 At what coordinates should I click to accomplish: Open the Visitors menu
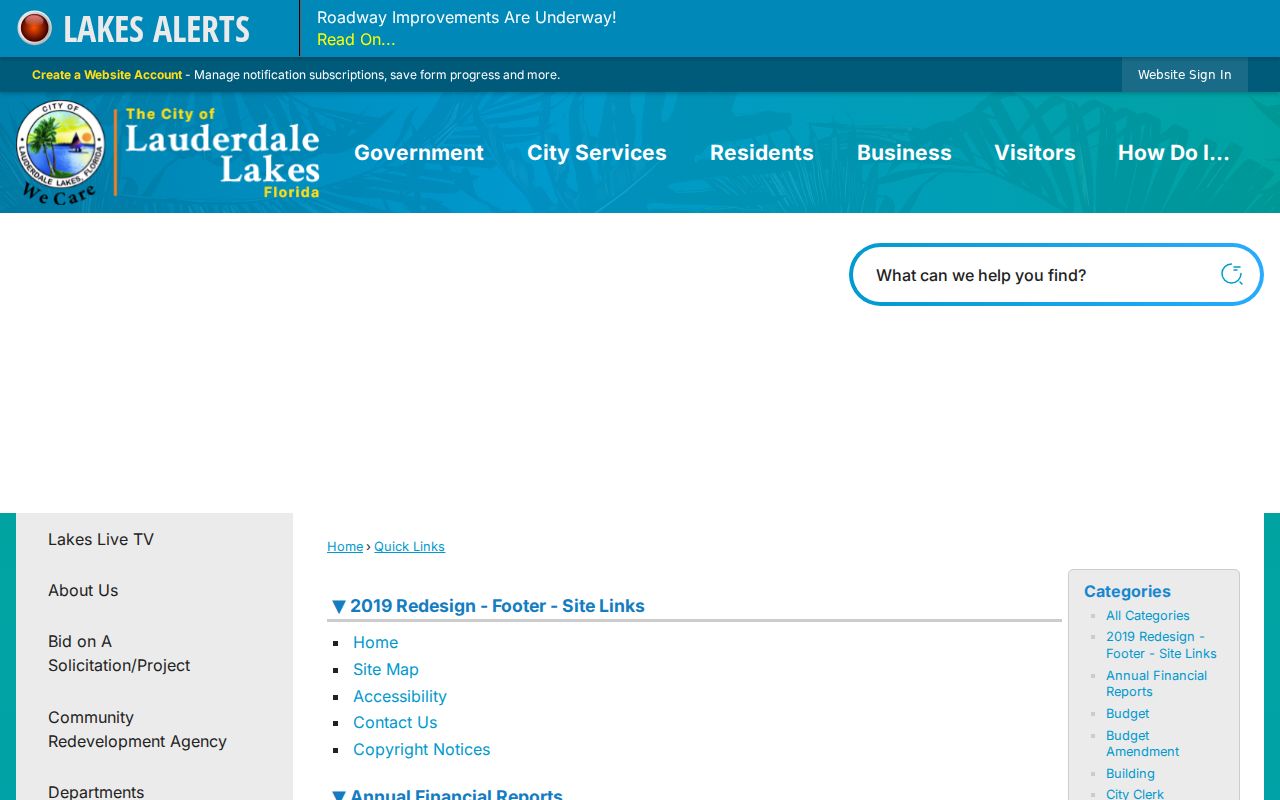[x=1035, y=153]
